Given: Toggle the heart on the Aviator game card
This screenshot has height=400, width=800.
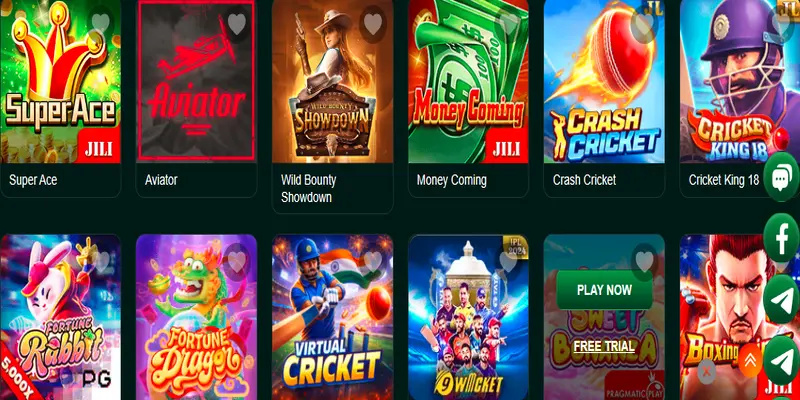Looking at the screenshot, I should click(x=237, y=23).
